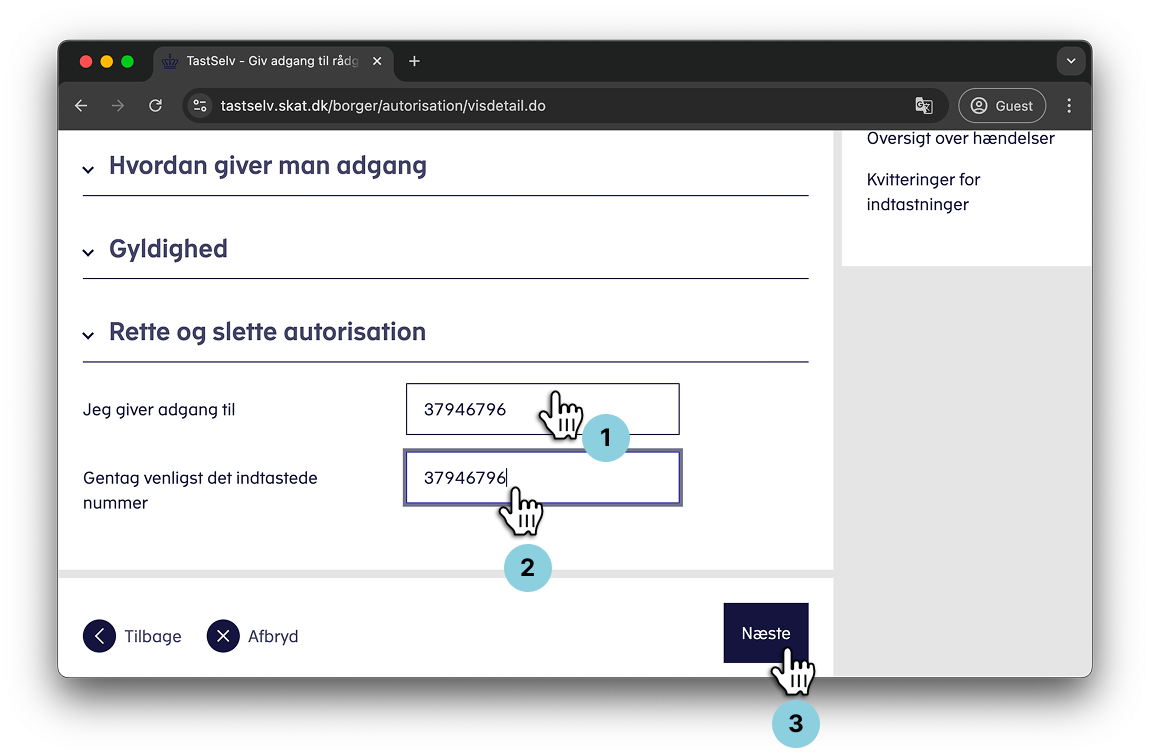1150x754 pixels.
Task: Close the TastSelv tab
Action: coord(377,62)
